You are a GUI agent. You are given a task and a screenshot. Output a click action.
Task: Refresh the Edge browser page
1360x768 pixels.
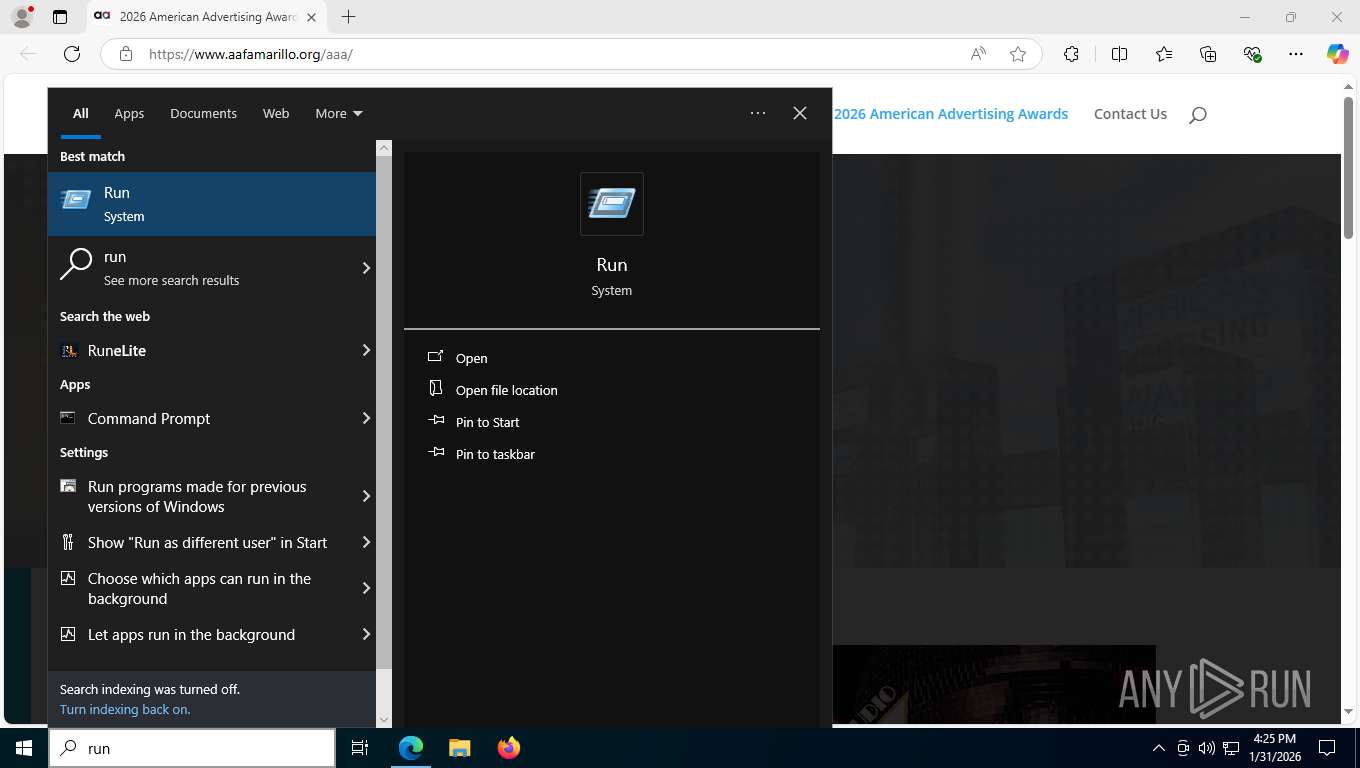pos(72,54)
